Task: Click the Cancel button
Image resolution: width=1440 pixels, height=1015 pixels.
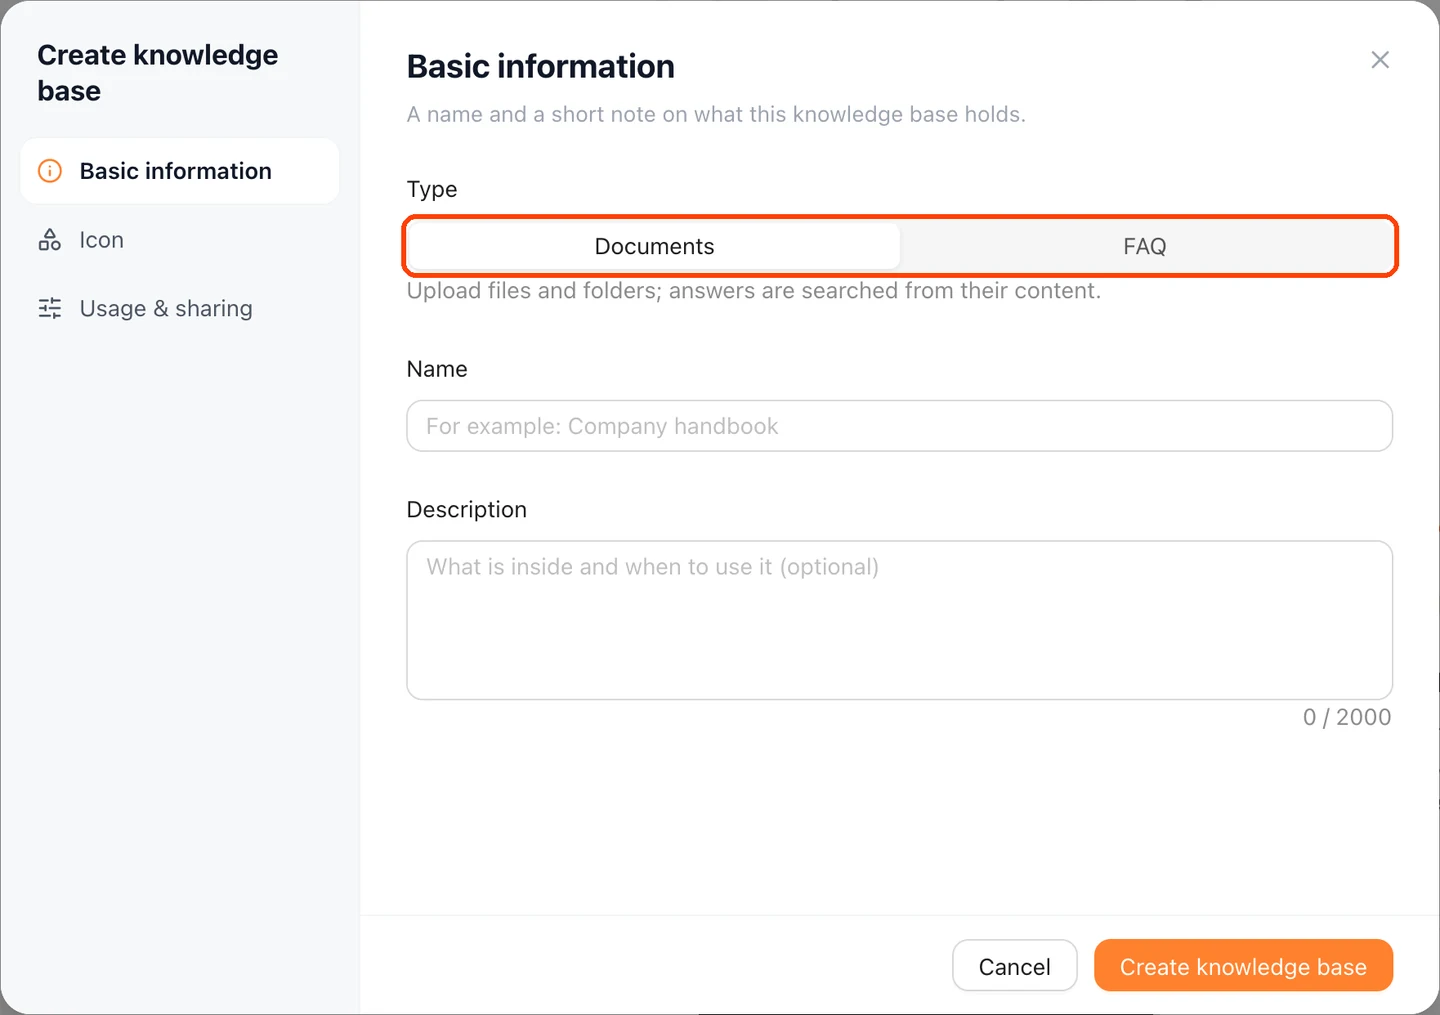Action: (1015, 966)
